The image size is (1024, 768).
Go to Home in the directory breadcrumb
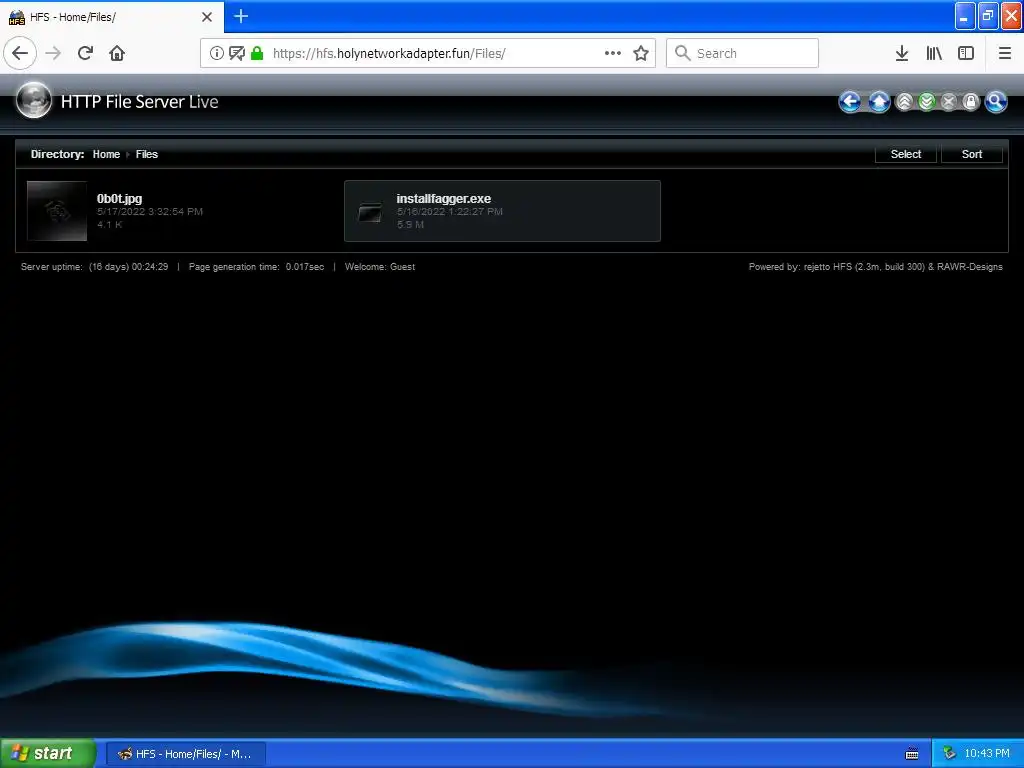106,154
